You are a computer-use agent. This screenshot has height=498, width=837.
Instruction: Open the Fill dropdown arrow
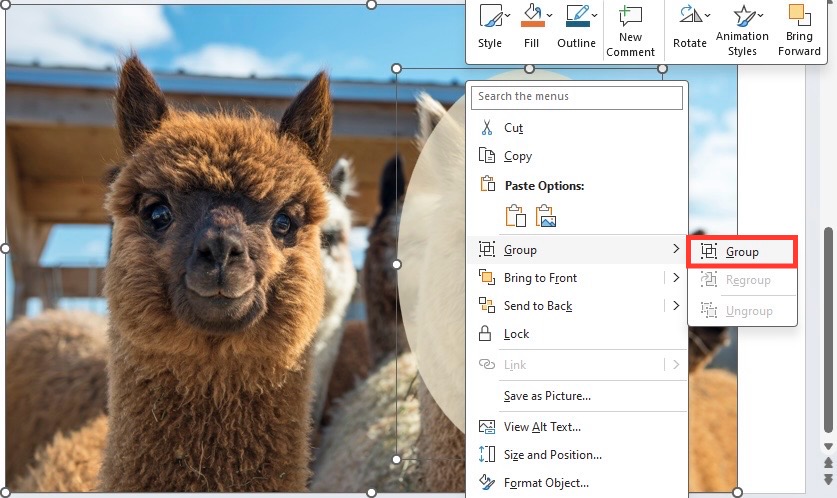pos(549,15)
